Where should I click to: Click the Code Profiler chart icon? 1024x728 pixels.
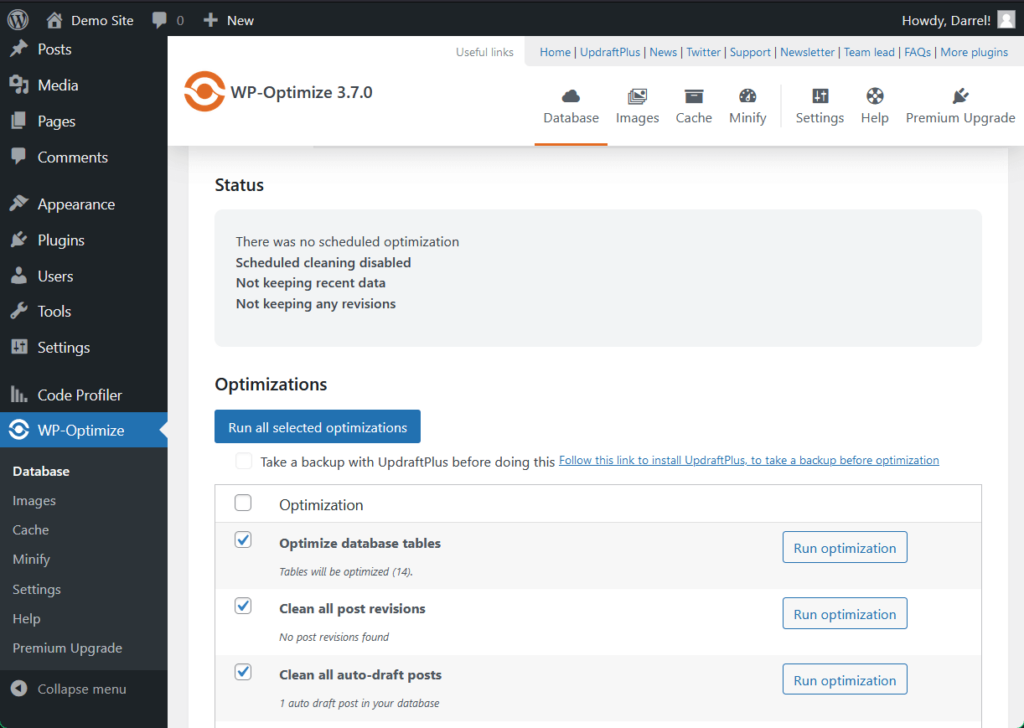[x=19, y=394]
